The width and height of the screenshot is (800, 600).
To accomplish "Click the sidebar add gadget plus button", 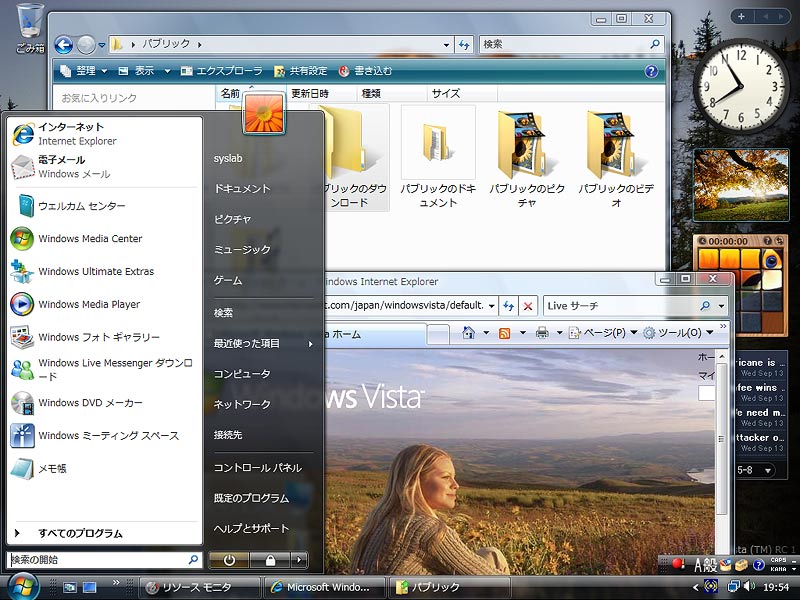I will click(x=741, y=16).
